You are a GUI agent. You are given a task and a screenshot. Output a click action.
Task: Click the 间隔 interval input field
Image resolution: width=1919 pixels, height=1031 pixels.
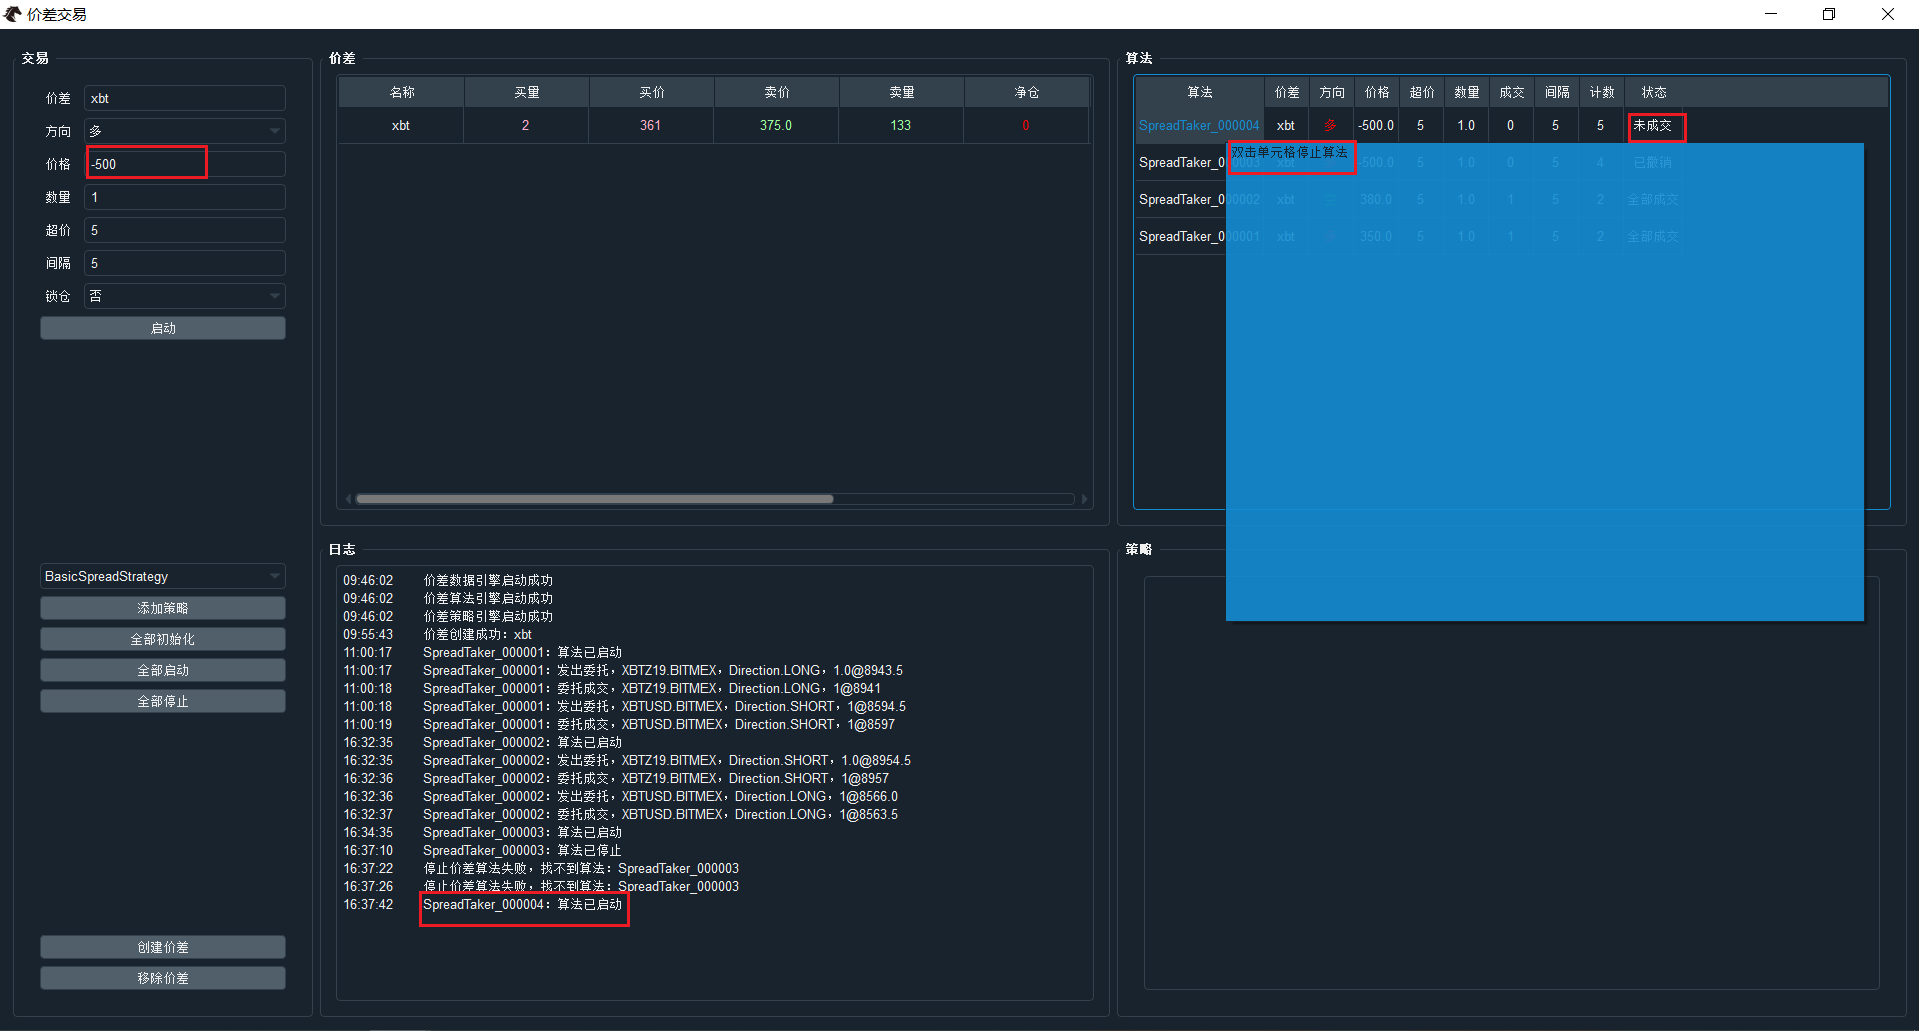[x=184, y=263]
